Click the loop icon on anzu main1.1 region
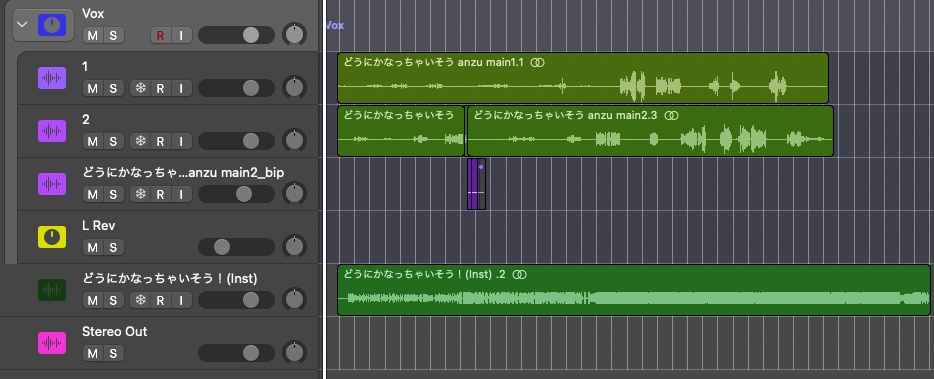 [x=537, y=63]
